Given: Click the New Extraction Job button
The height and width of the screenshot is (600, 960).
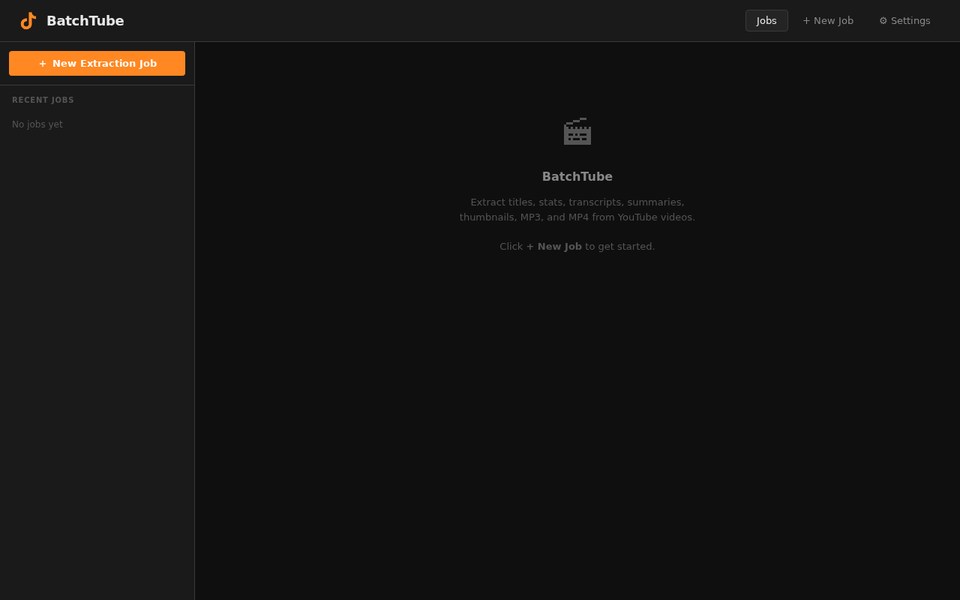Looking at the screenshot, I should (97, 63).
